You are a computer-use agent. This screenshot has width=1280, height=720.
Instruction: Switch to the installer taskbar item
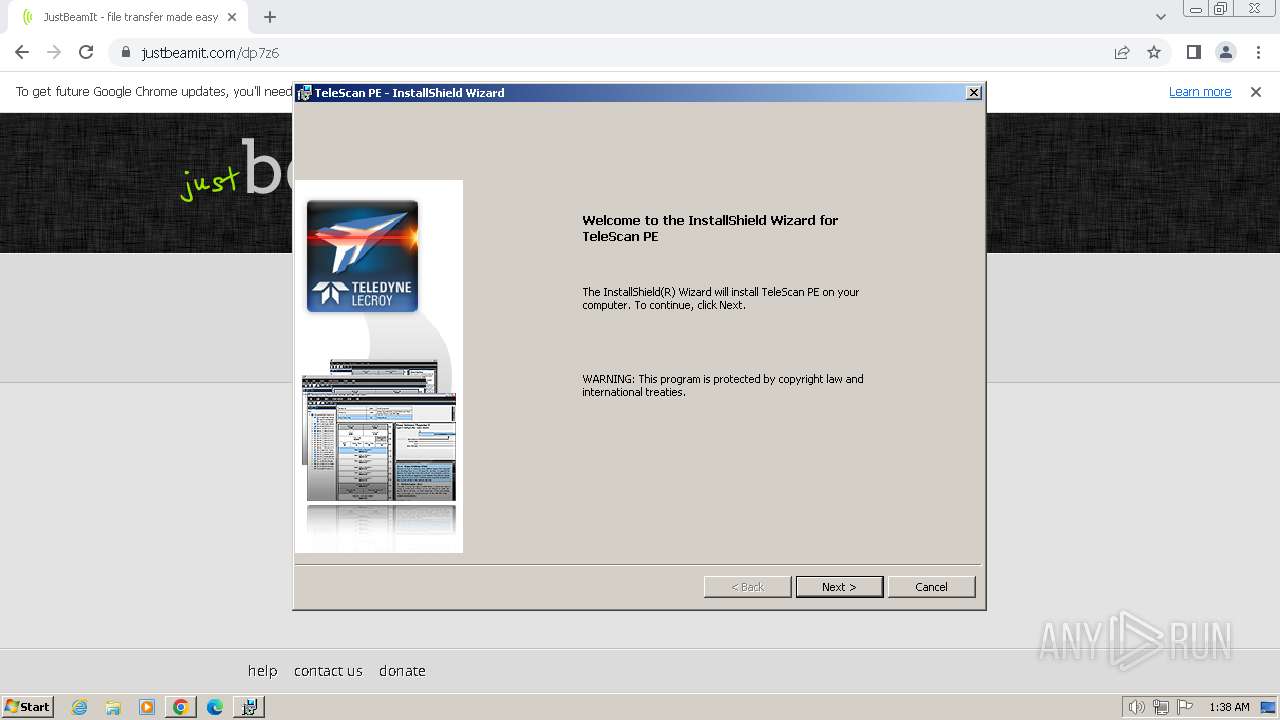pyautogui.click(x=249, y=707)
